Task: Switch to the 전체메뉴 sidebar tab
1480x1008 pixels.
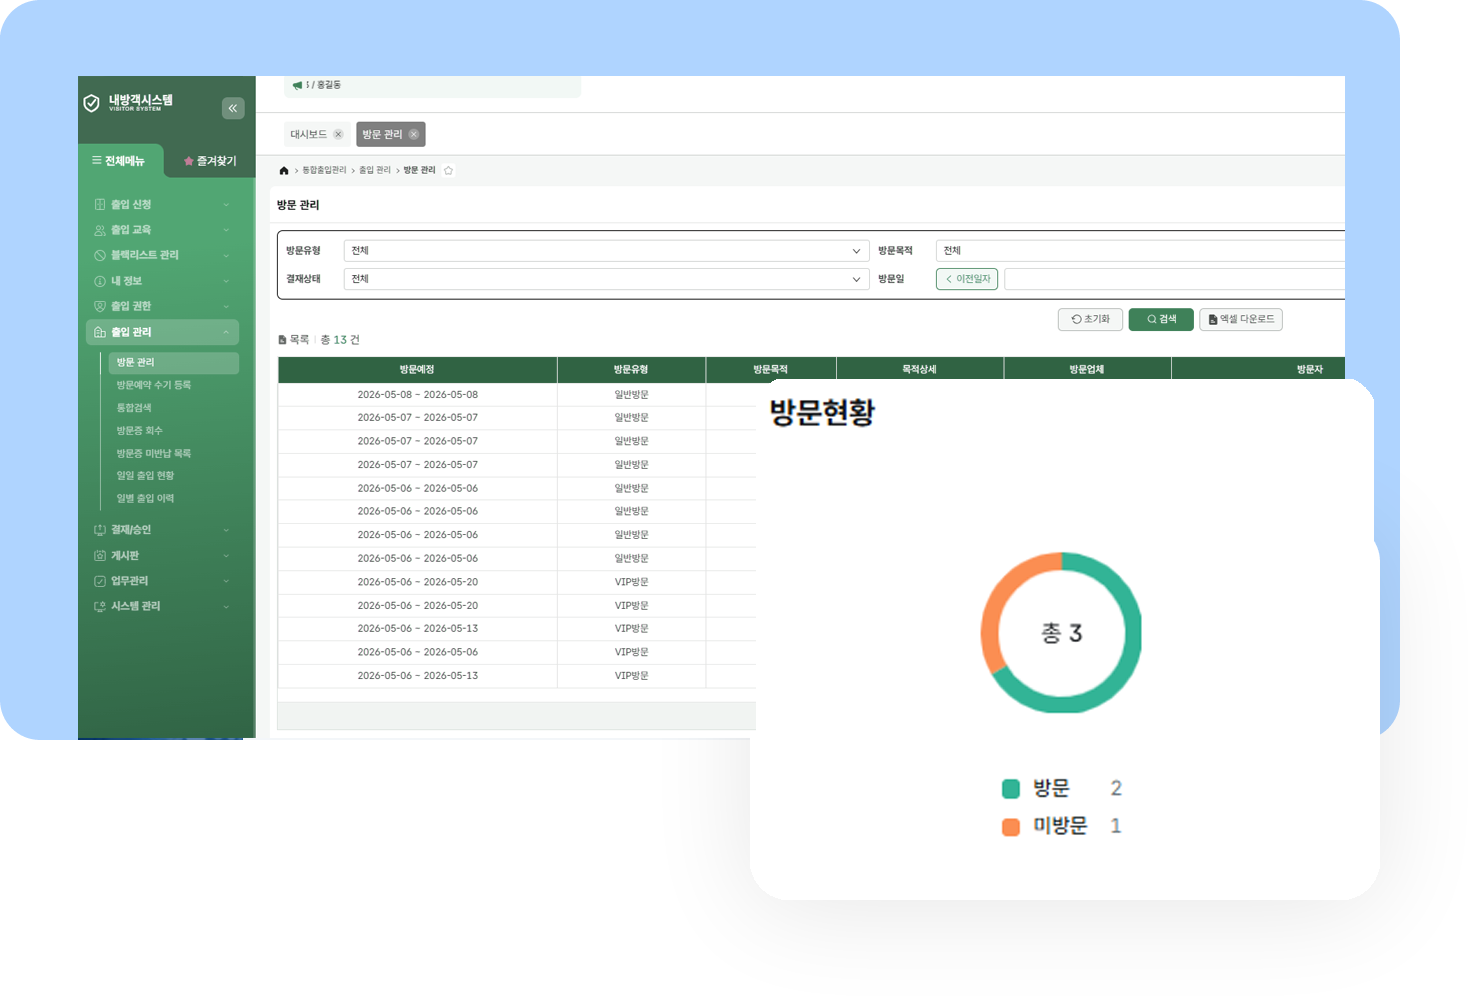Action: click(119, 161)
